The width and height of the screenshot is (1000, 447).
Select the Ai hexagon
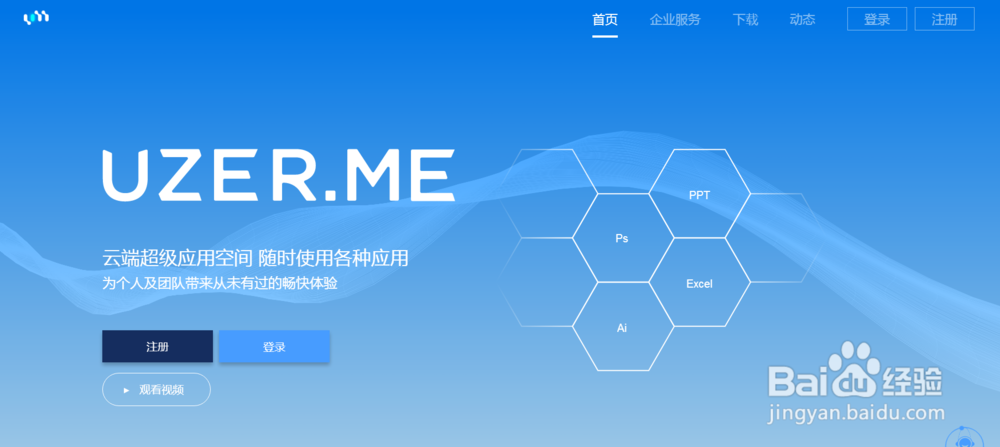click(622, 326)
